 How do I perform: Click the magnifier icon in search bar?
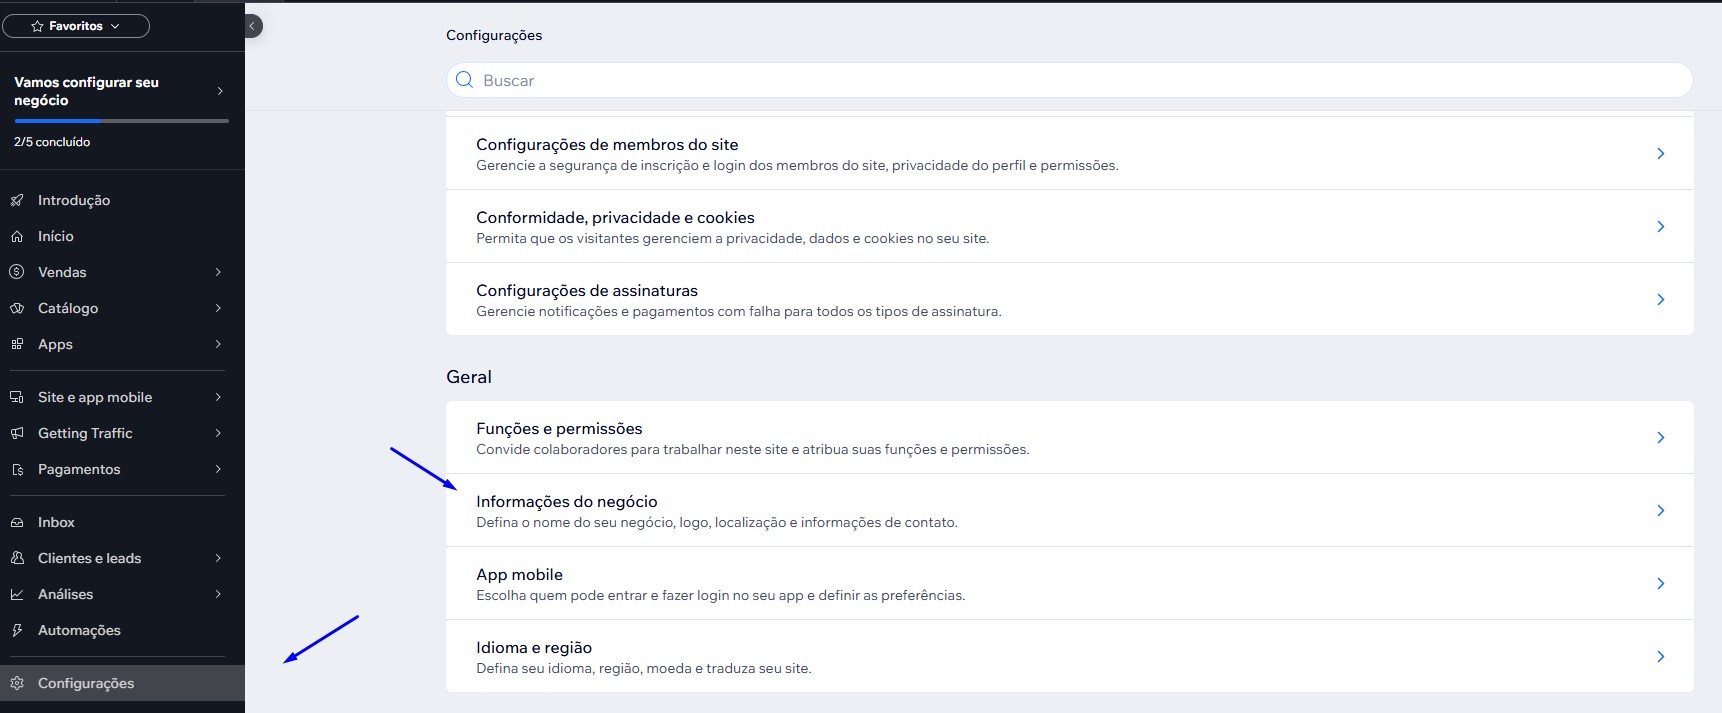464,80
